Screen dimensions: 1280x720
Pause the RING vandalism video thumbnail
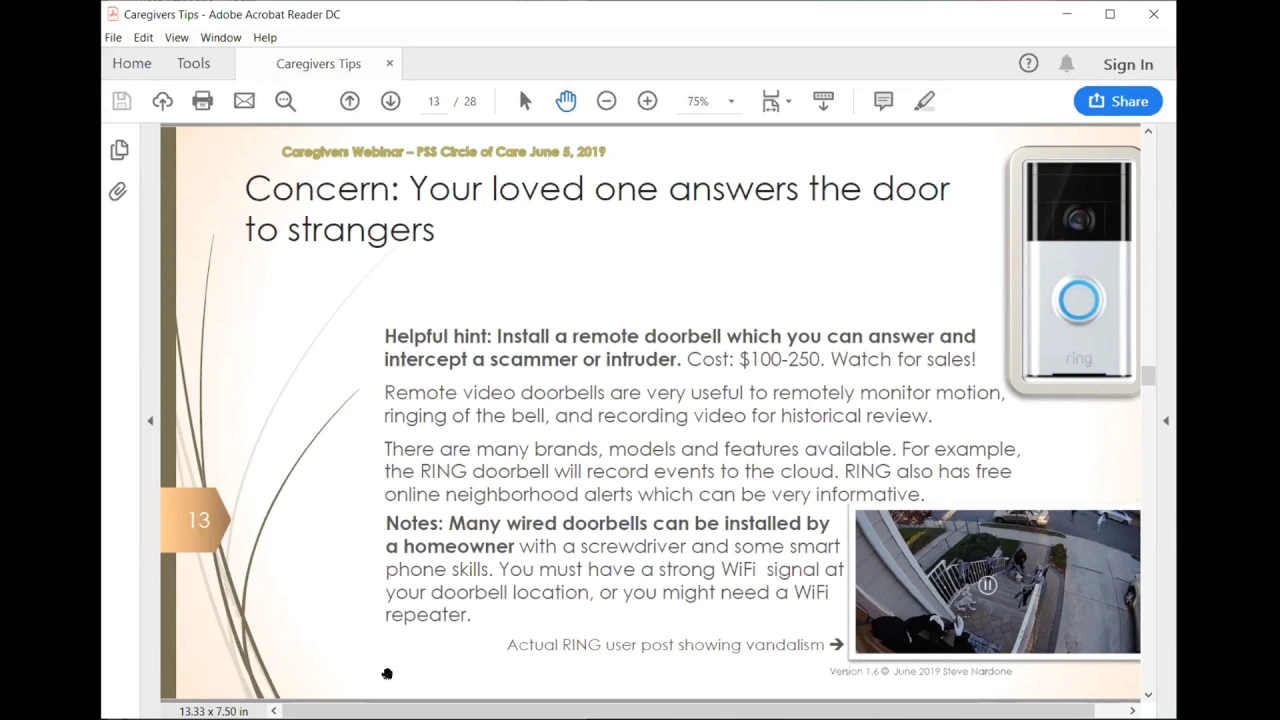pos(987,586)
